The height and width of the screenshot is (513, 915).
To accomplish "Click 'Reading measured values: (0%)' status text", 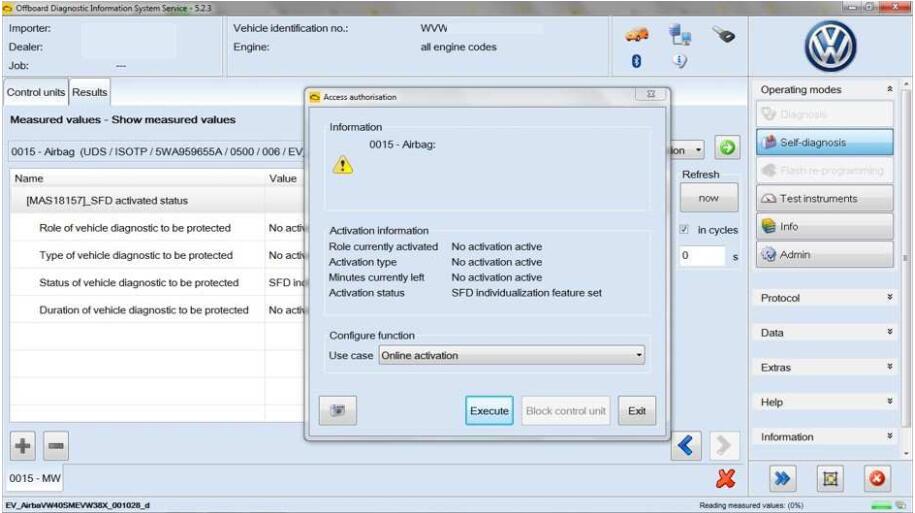I will coord(751,505).
